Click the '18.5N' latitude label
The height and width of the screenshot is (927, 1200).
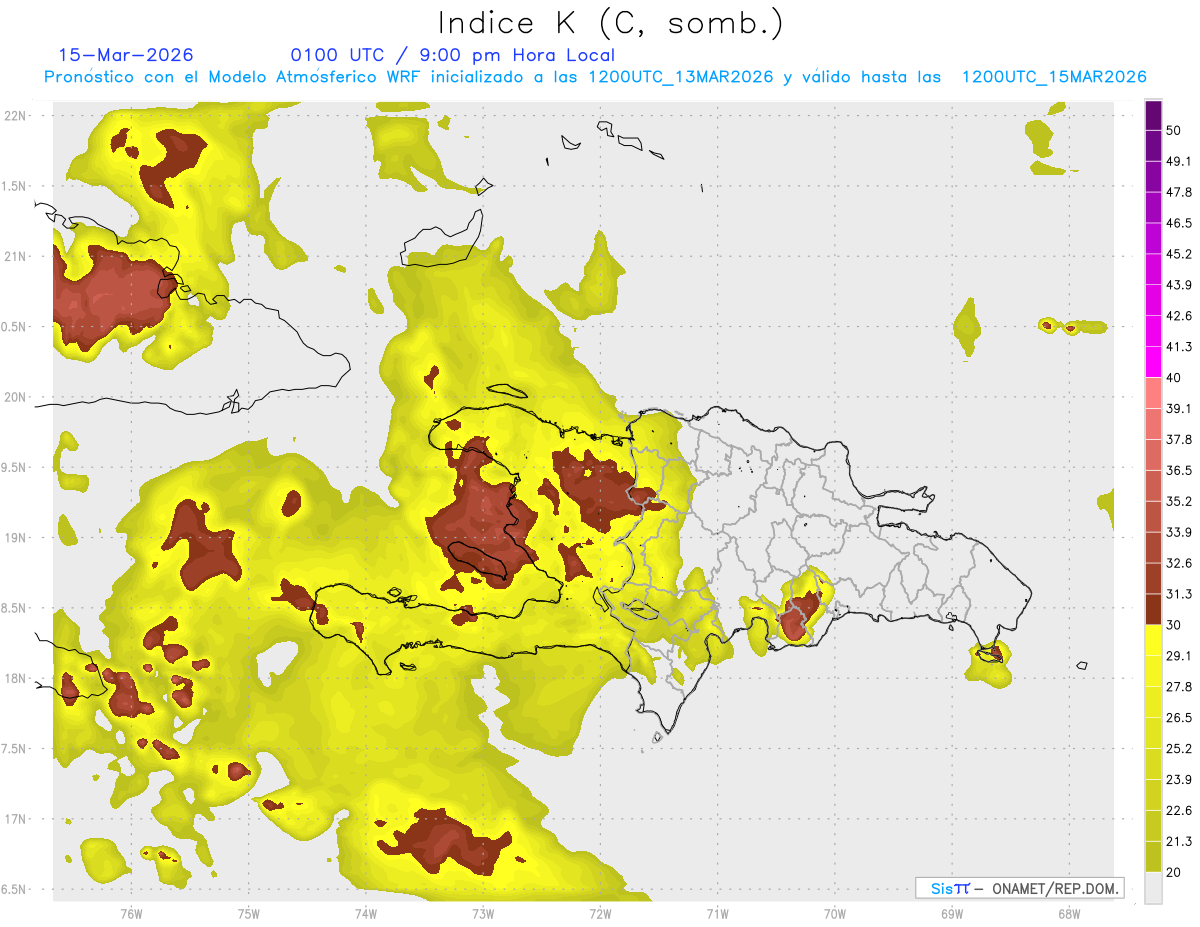click(x=11, y=608)
